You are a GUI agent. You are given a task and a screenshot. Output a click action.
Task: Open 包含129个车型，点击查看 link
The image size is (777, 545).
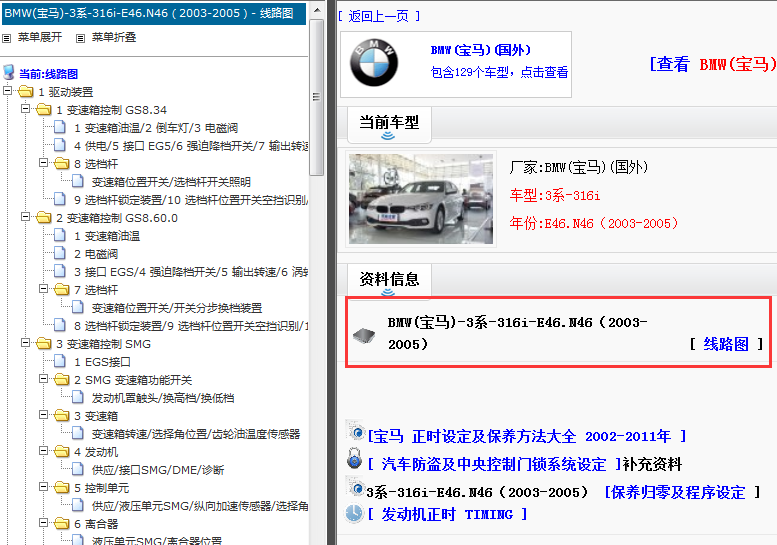pos(500,72)
